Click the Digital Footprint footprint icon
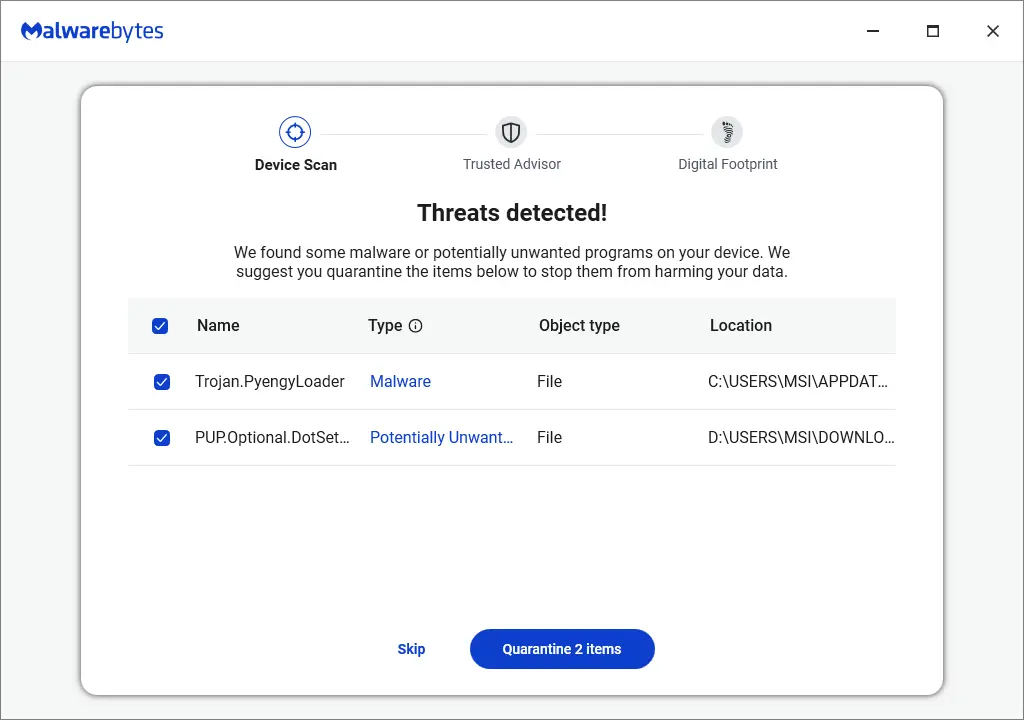 pos(727,133)
